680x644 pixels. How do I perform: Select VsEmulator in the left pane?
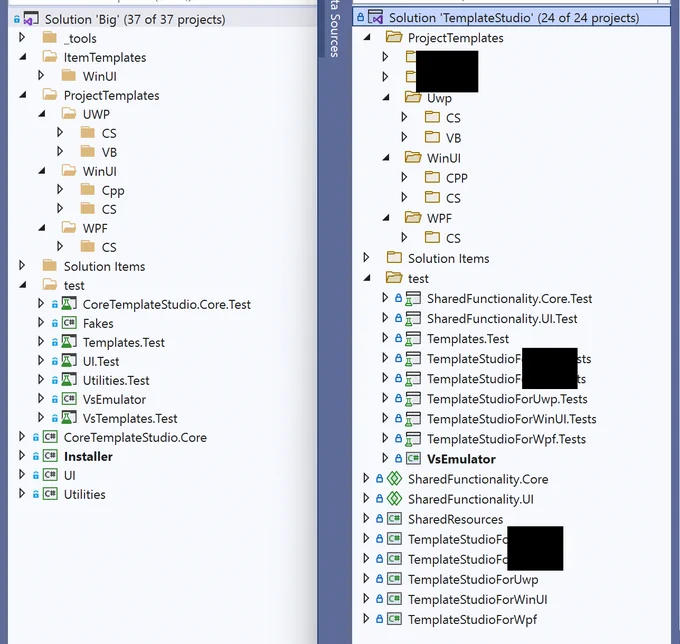tap(114, 399)
